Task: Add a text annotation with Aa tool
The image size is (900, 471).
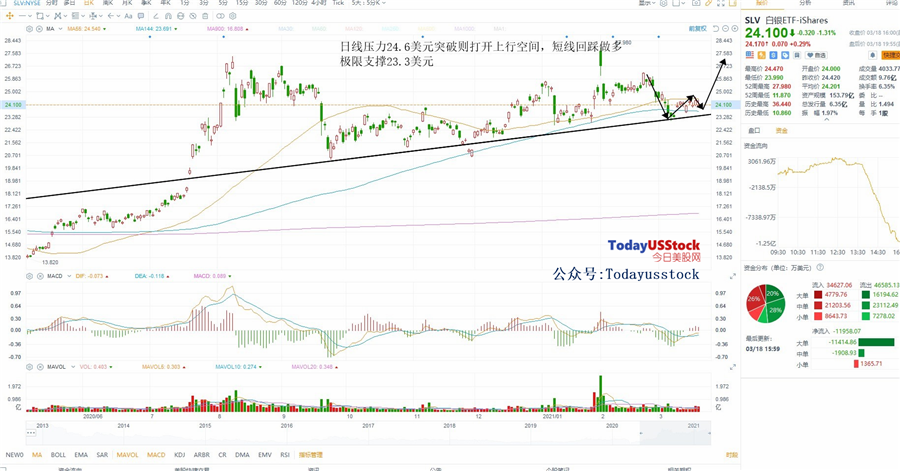Action: coord(128,16)
